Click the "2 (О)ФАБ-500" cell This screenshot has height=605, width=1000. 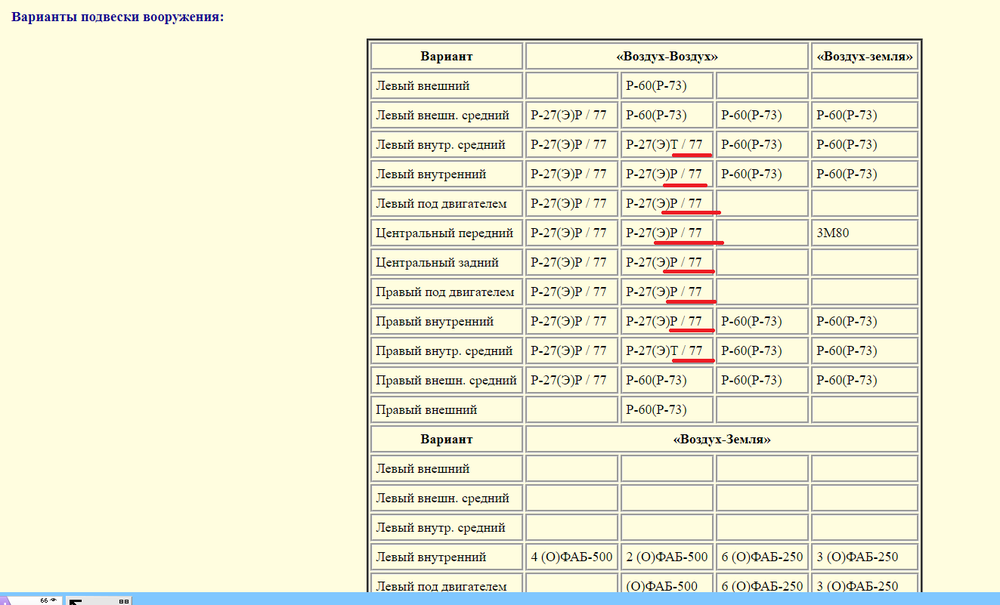click(x=667, y=557)
